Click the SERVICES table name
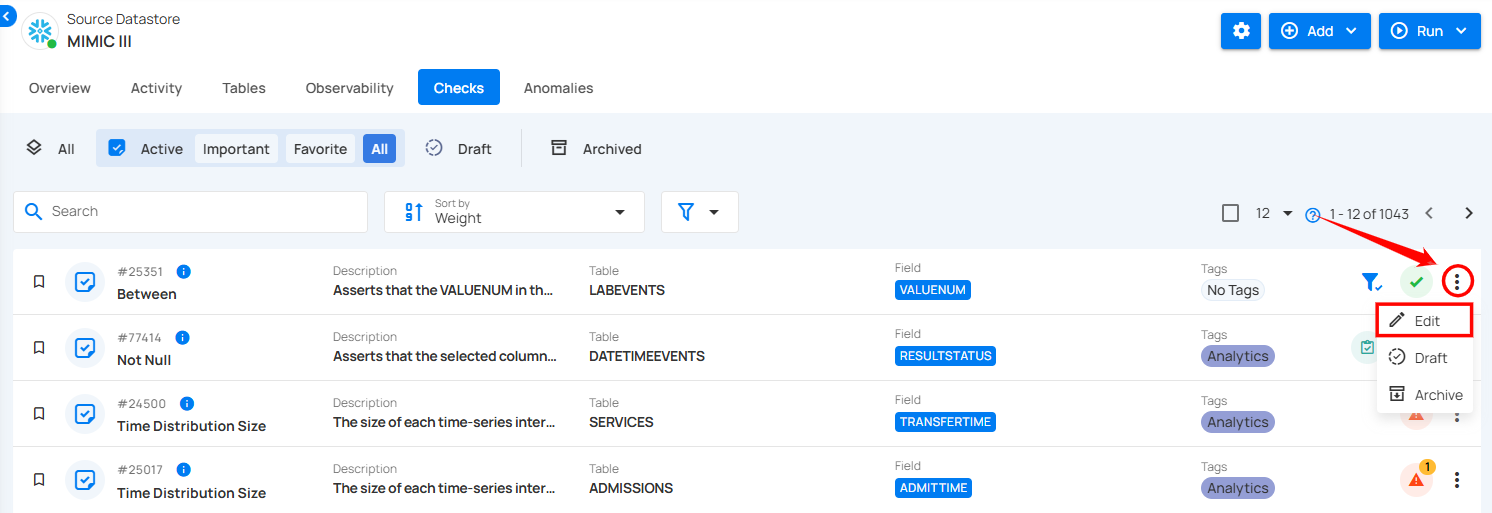1492x513 pixels. [621, 422]
